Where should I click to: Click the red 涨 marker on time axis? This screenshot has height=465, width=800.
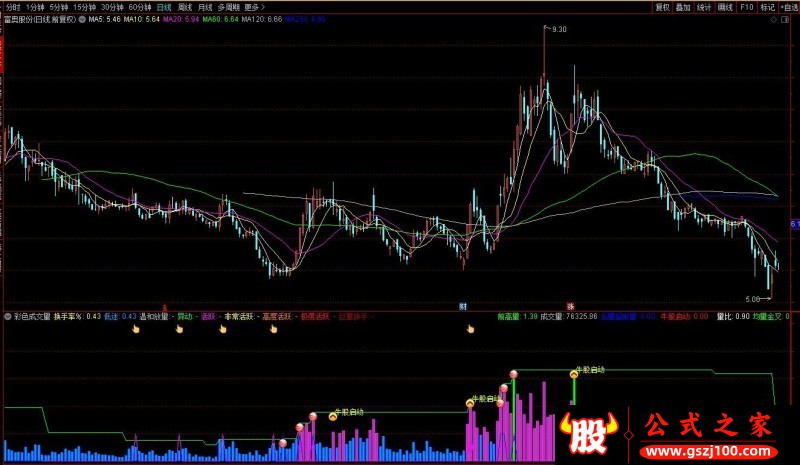click(x=570, y=306)
